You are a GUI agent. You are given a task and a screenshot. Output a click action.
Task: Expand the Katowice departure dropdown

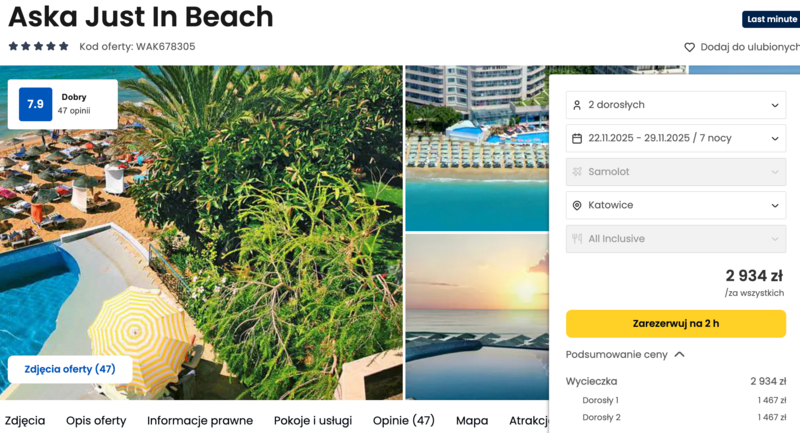(x=675, y=205)
